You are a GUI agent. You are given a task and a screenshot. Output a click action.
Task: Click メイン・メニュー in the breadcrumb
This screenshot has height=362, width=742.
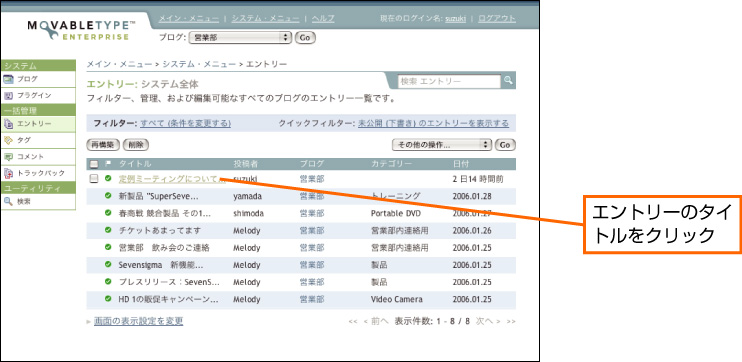click(x=120, y=63)
